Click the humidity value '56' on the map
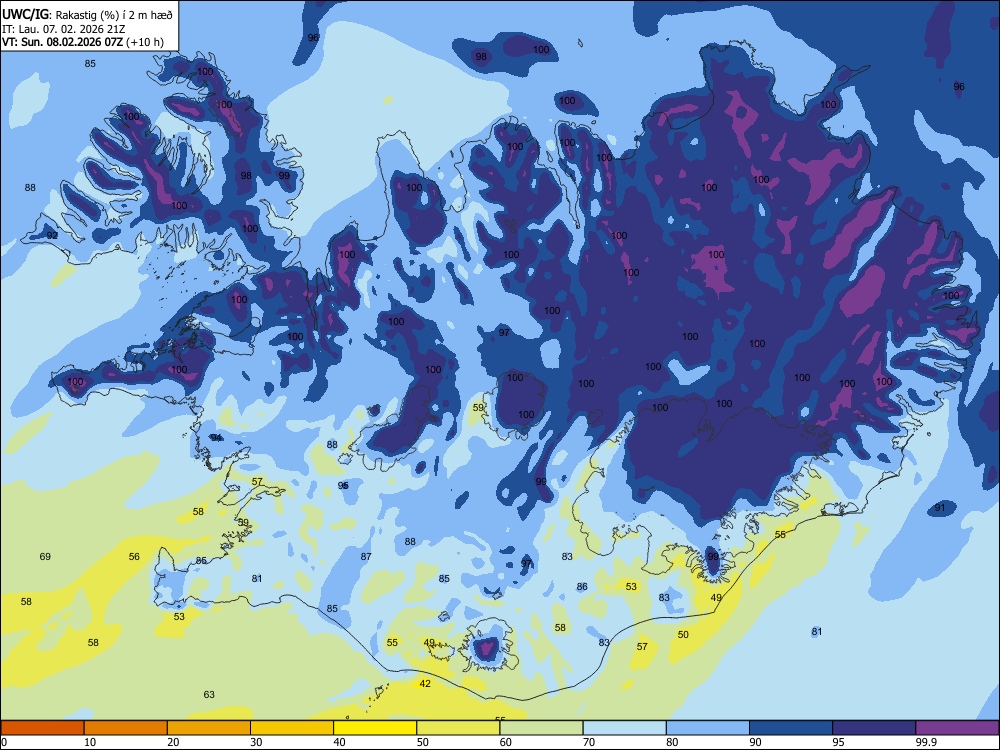 [x=134, y=557]
